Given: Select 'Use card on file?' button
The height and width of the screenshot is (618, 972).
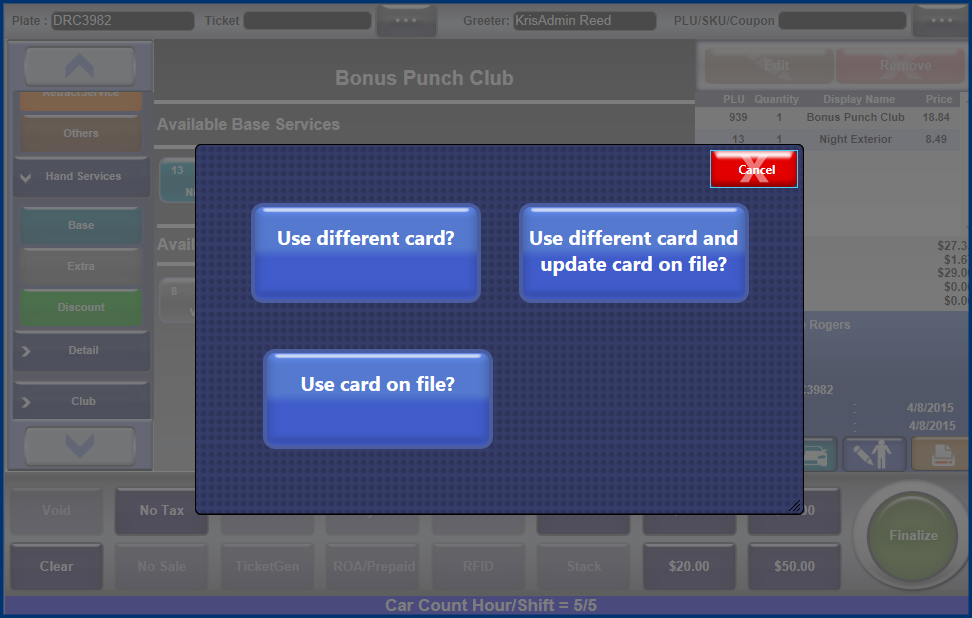Looking at the screenshot, I should pos(378,398).
